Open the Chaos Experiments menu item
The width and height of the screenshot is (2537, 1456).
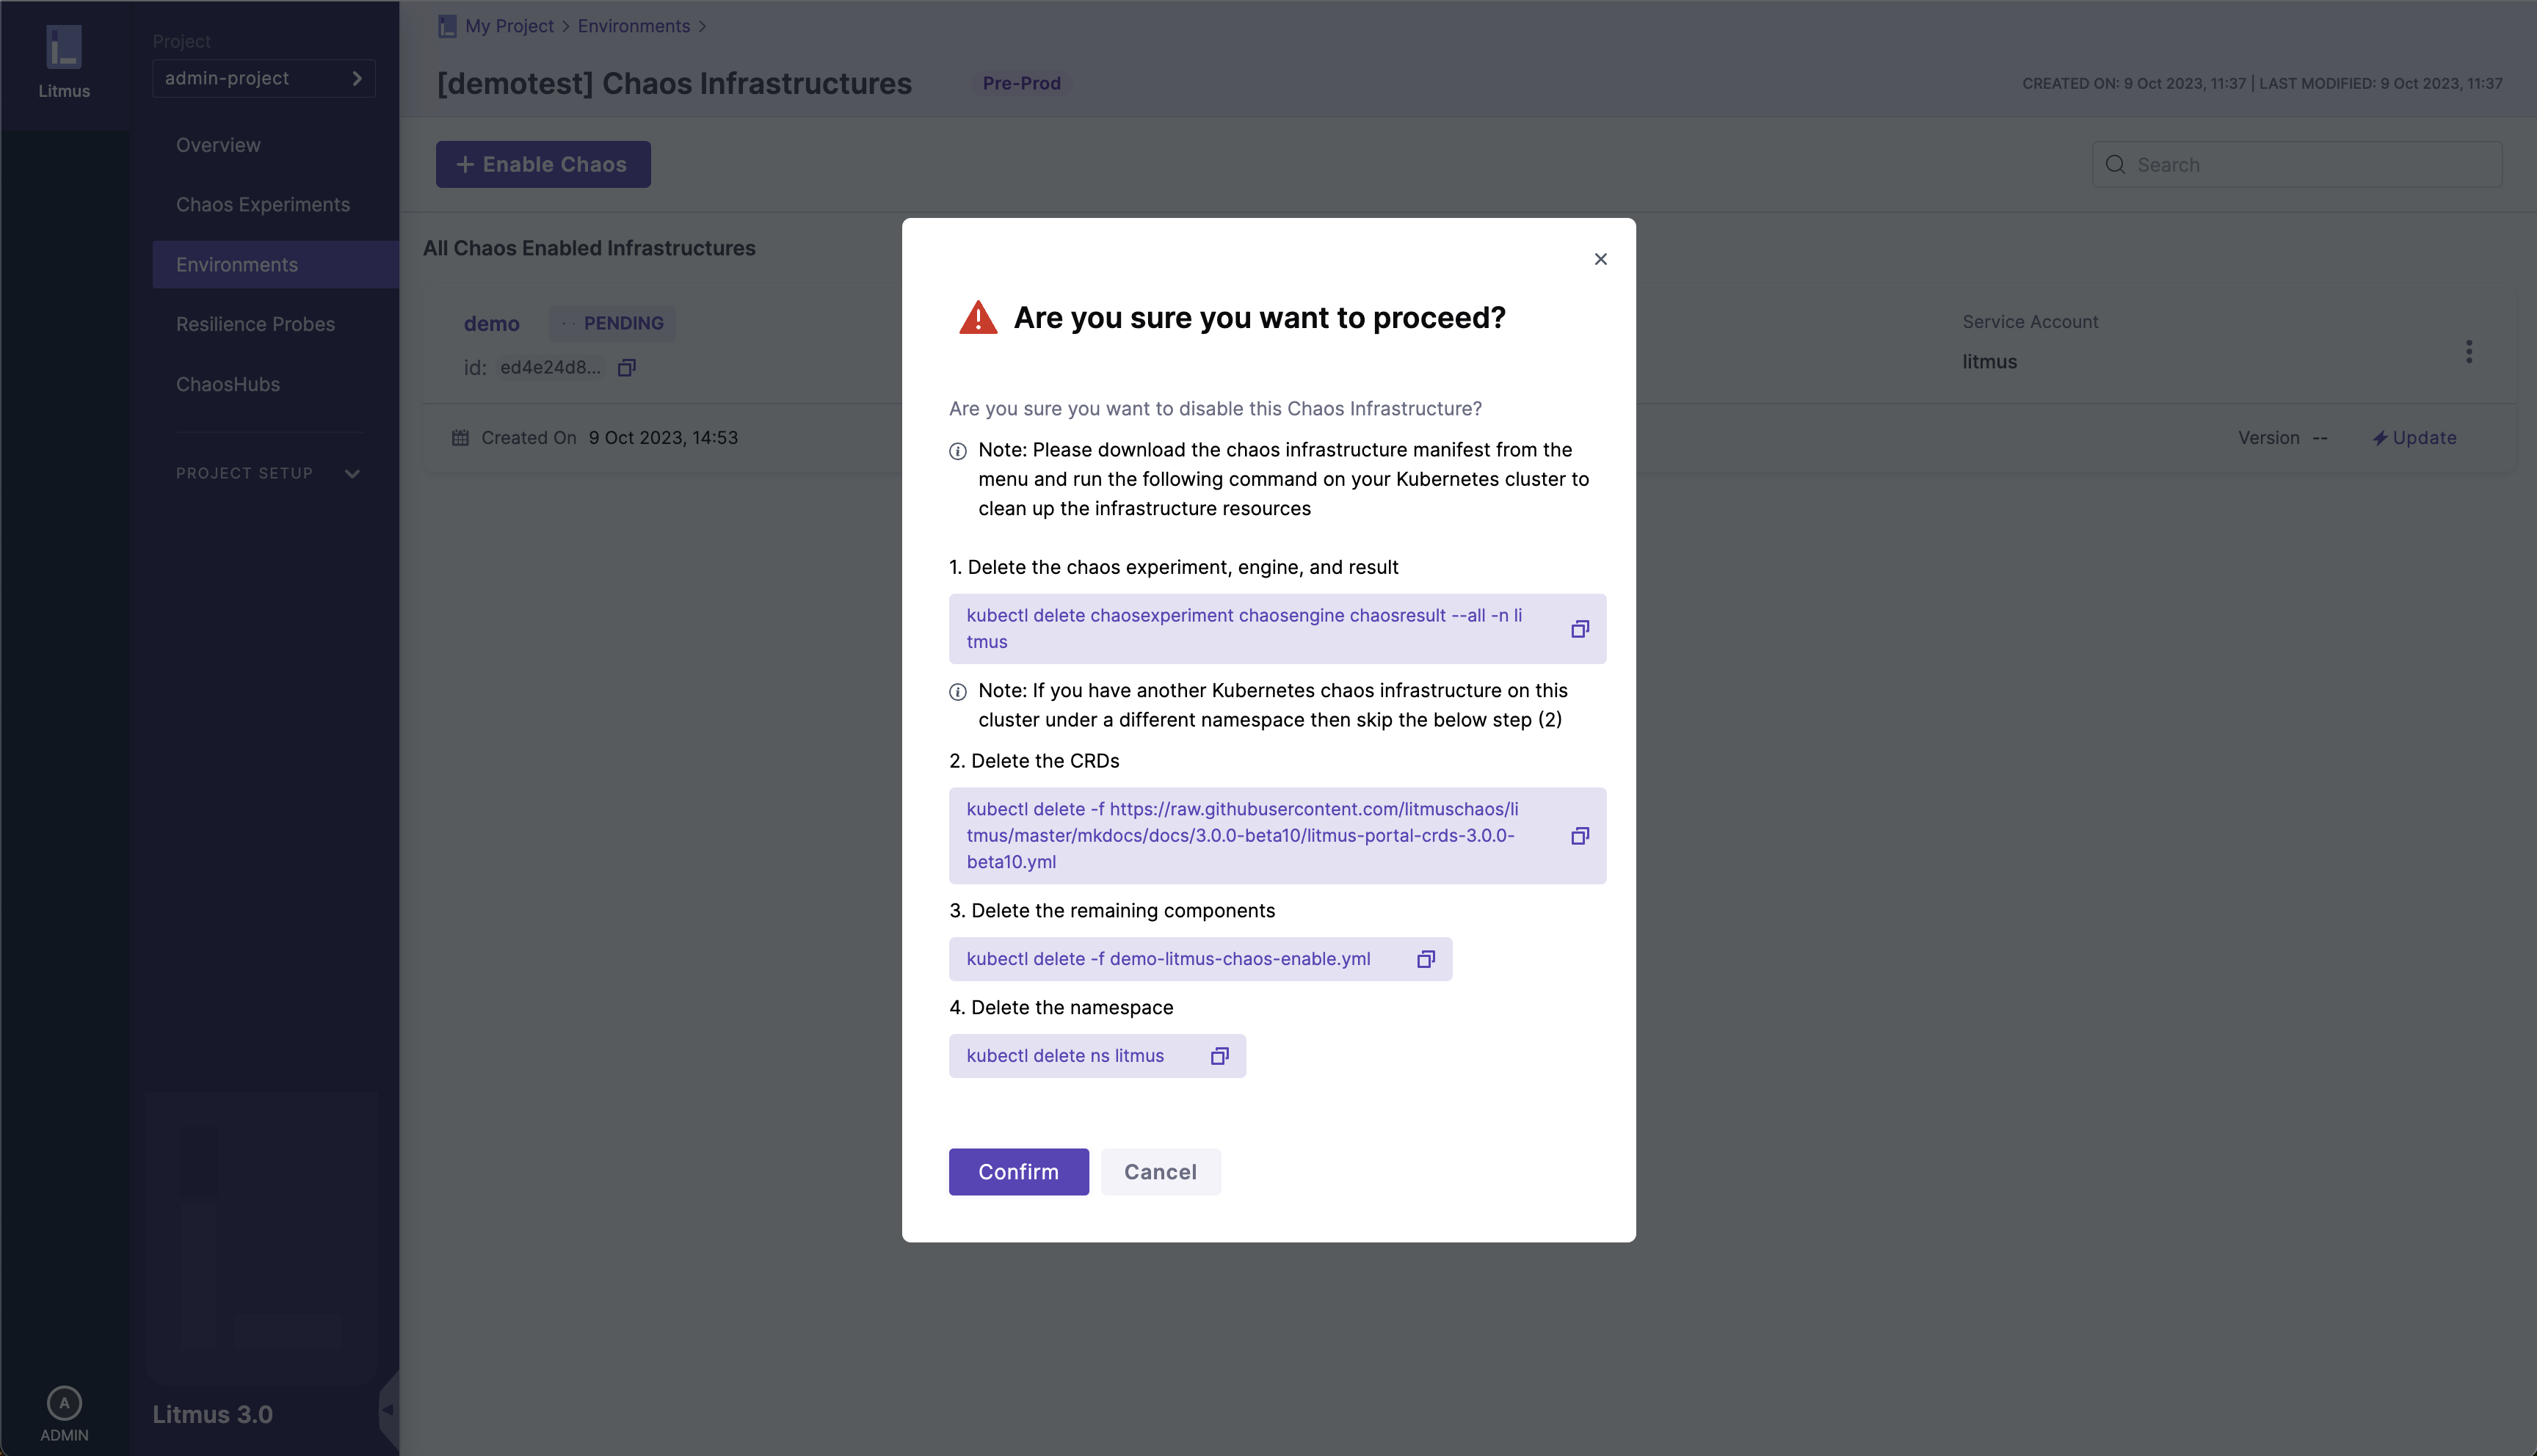pyautogui.click(x=263, y=205)
